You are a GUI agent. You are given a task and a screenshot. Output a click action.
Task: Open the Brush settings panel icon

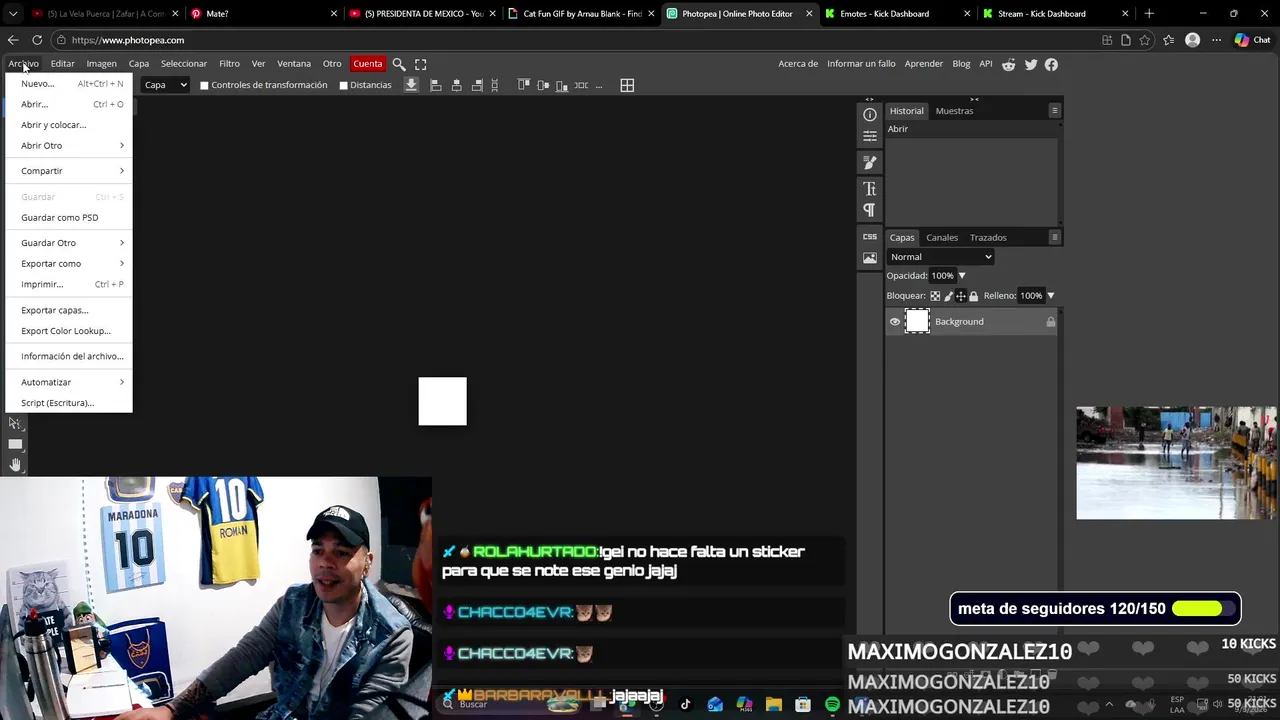pos(870,162)
